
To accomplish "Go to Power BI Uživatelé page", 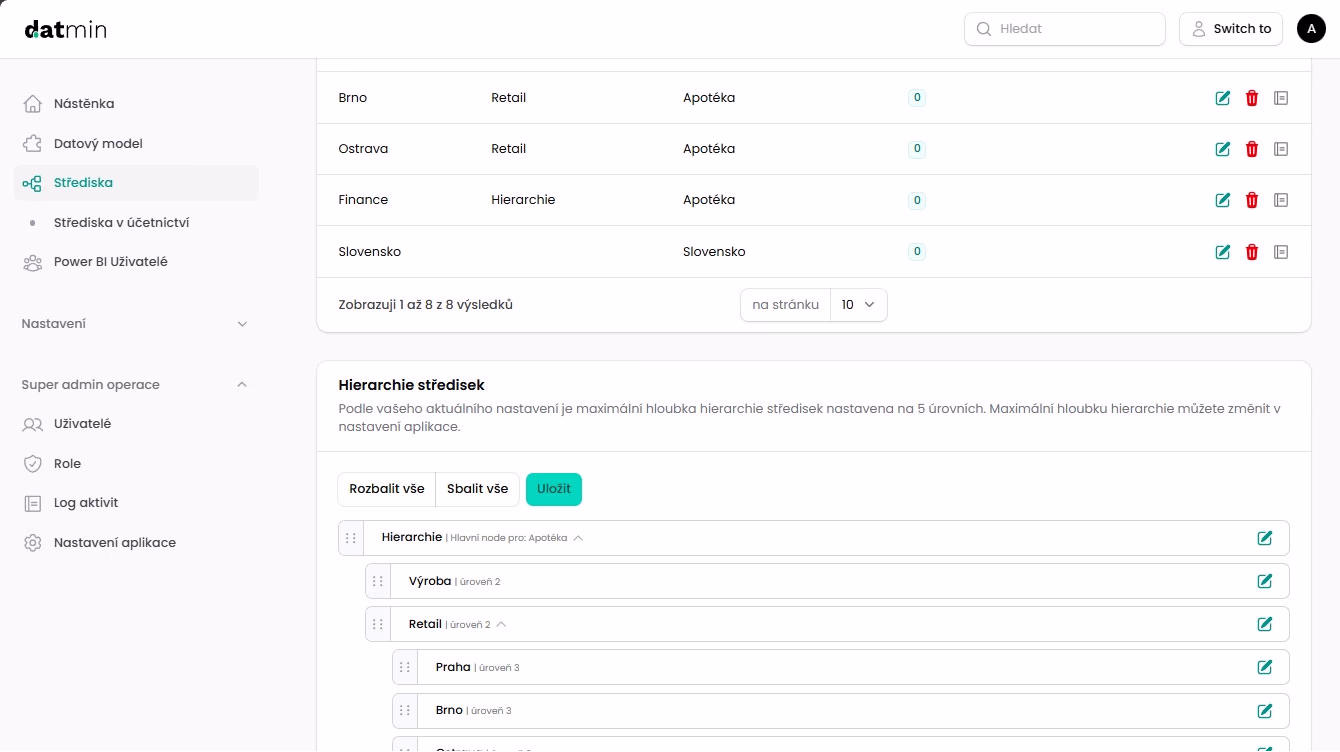I will (x=110, y=262).
